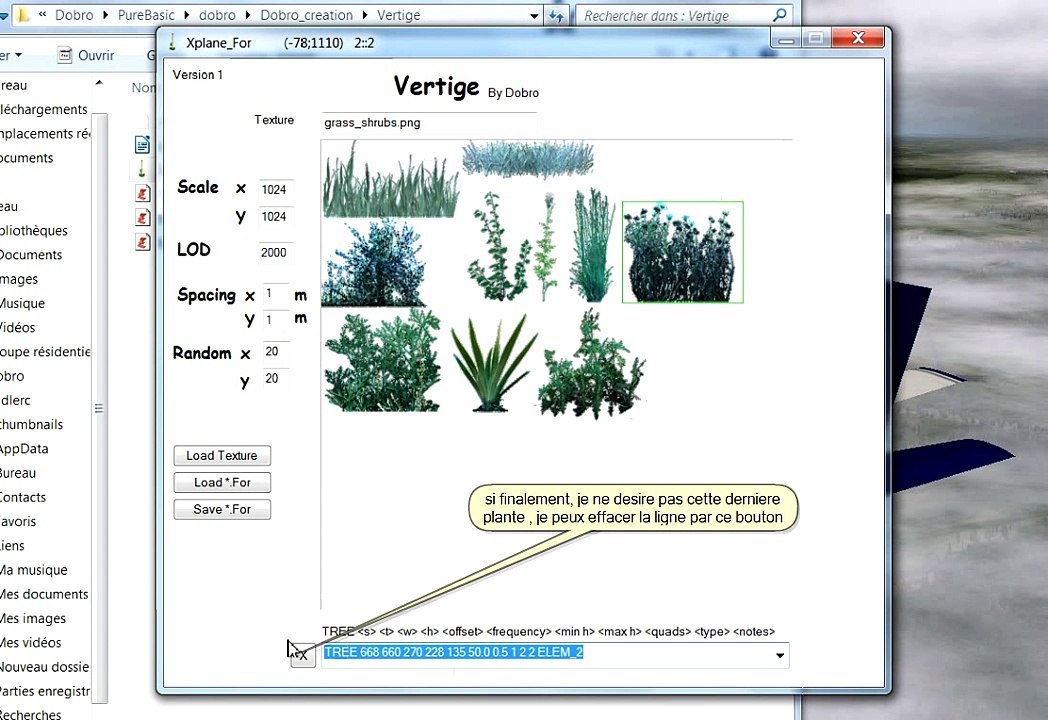Minimize the Xplane_For window

pyautogui.click(x=787, y=39)
